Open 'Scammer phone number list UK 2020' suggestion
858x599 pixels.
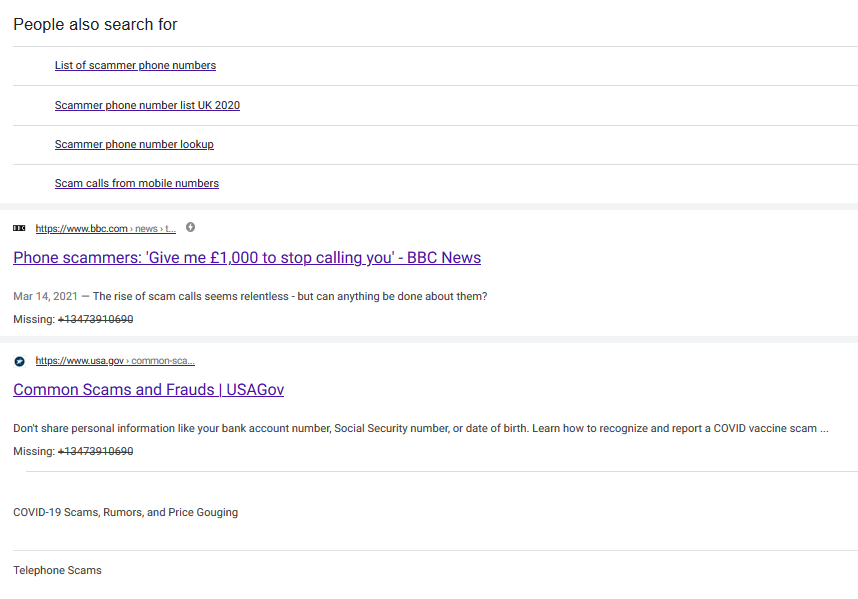tap(147, 105)
